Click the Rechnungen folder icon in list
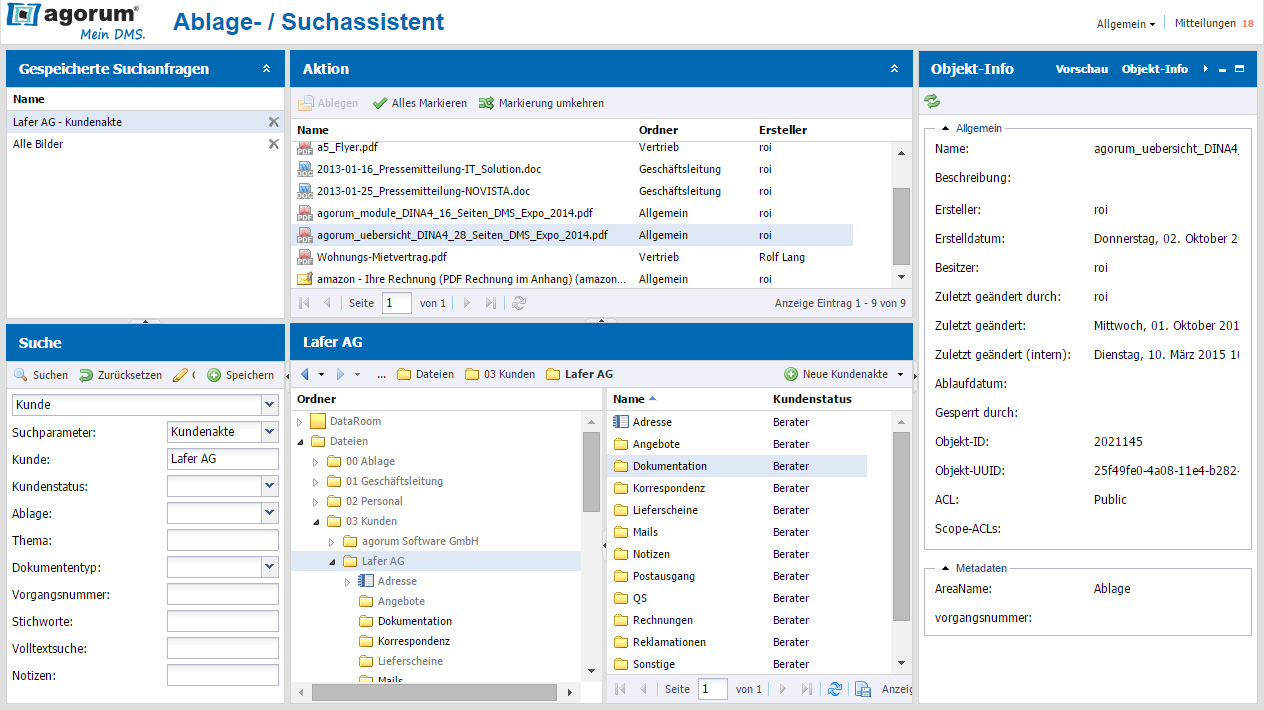Image resolution: width=1264 pixels, height=710 pixels. [620, 620]
